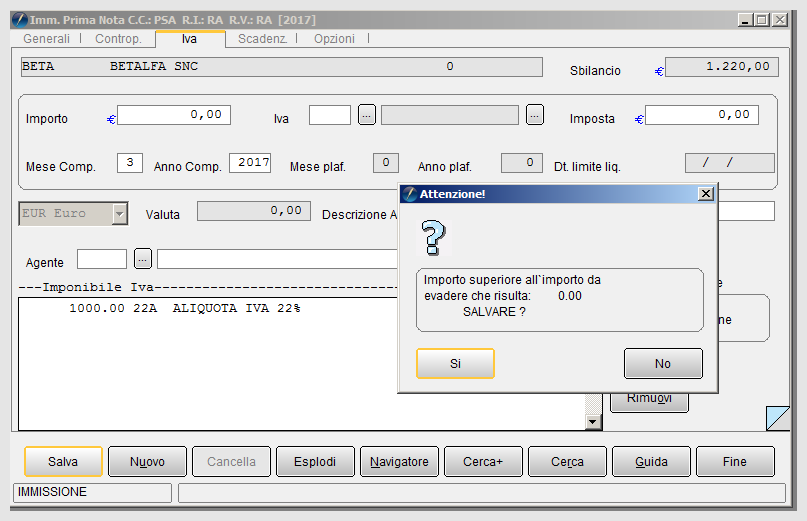Minimize the Prima Nota window

(x=745, y=20)
